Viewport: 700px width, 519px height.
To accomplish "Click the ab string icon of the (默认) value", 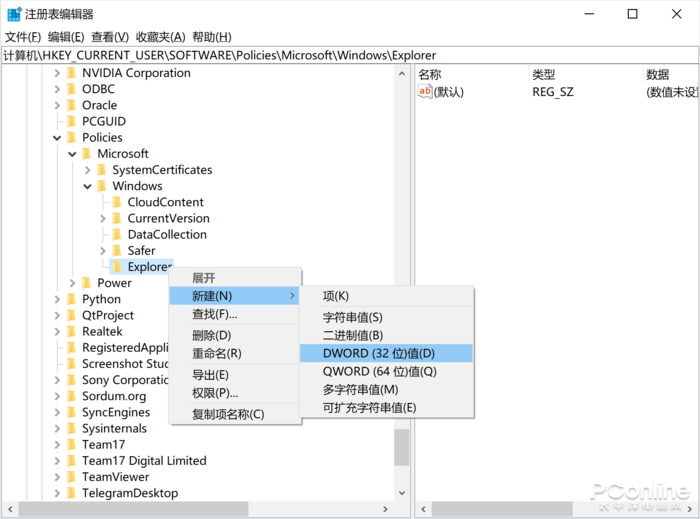I will tap(425, 91).
